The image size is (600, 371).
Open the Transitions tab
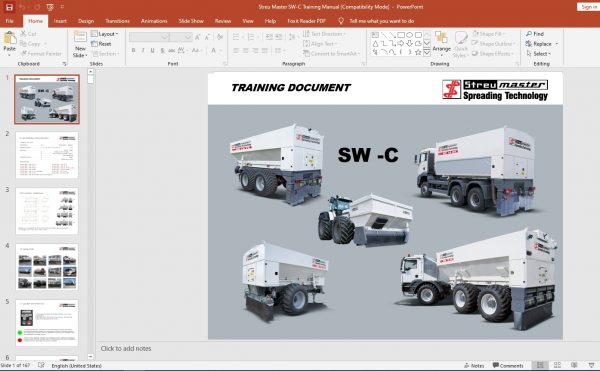(x=117, y=21)
